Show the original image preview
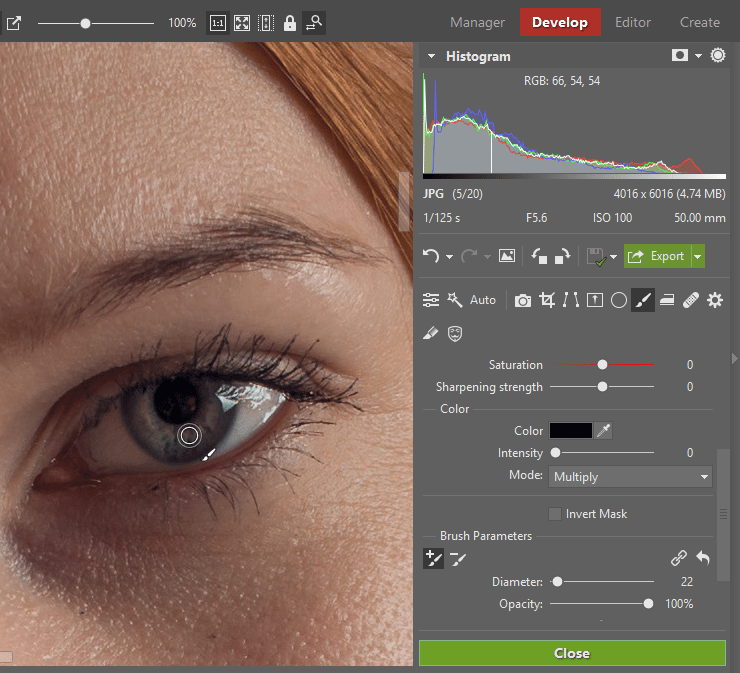The image size is (740, 673). pos(507,256)
